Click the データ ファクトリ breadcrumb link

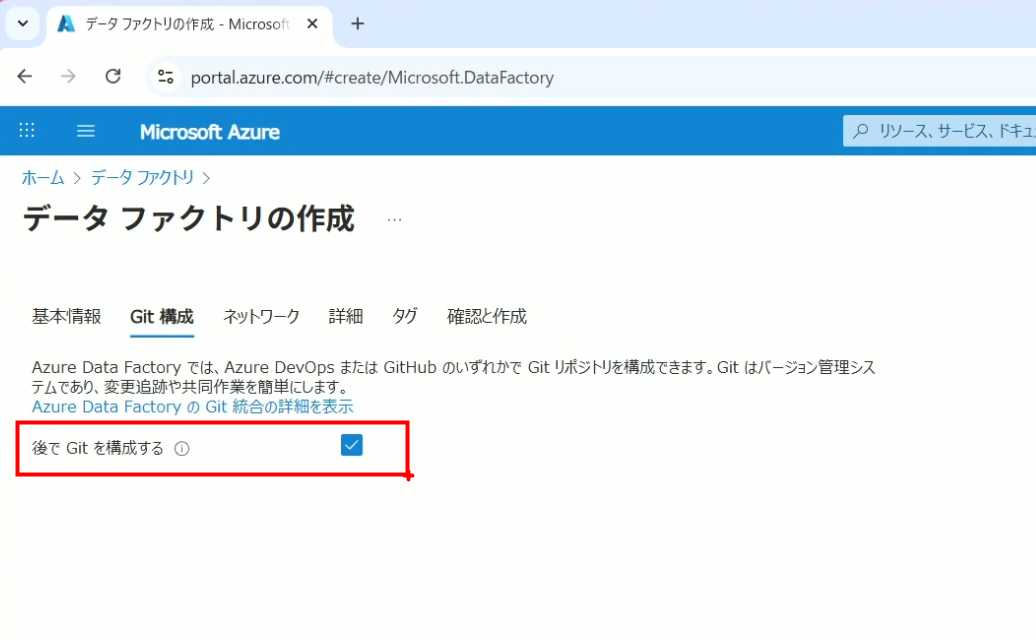pos(142,178)
